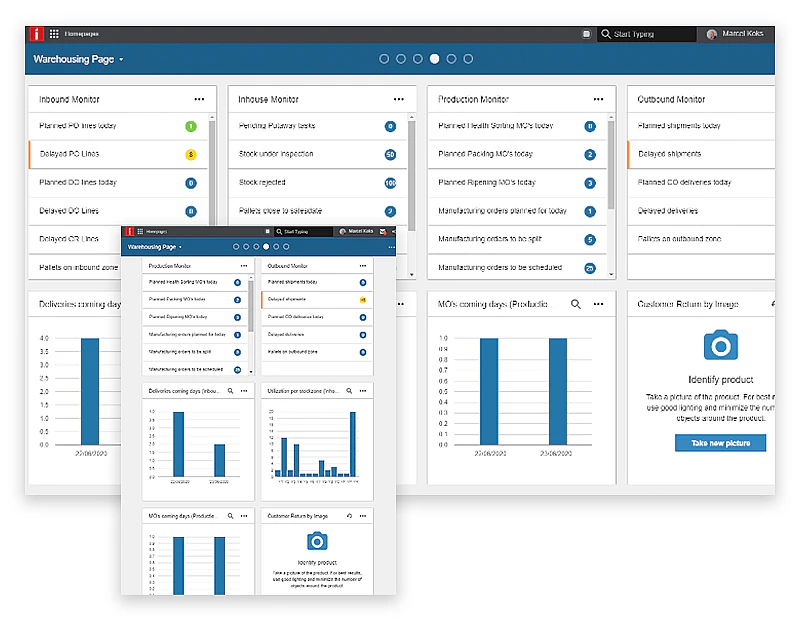Click the search magnifier inside the Start Typing bar
800x633 pixels.
(x=605, y=33)
